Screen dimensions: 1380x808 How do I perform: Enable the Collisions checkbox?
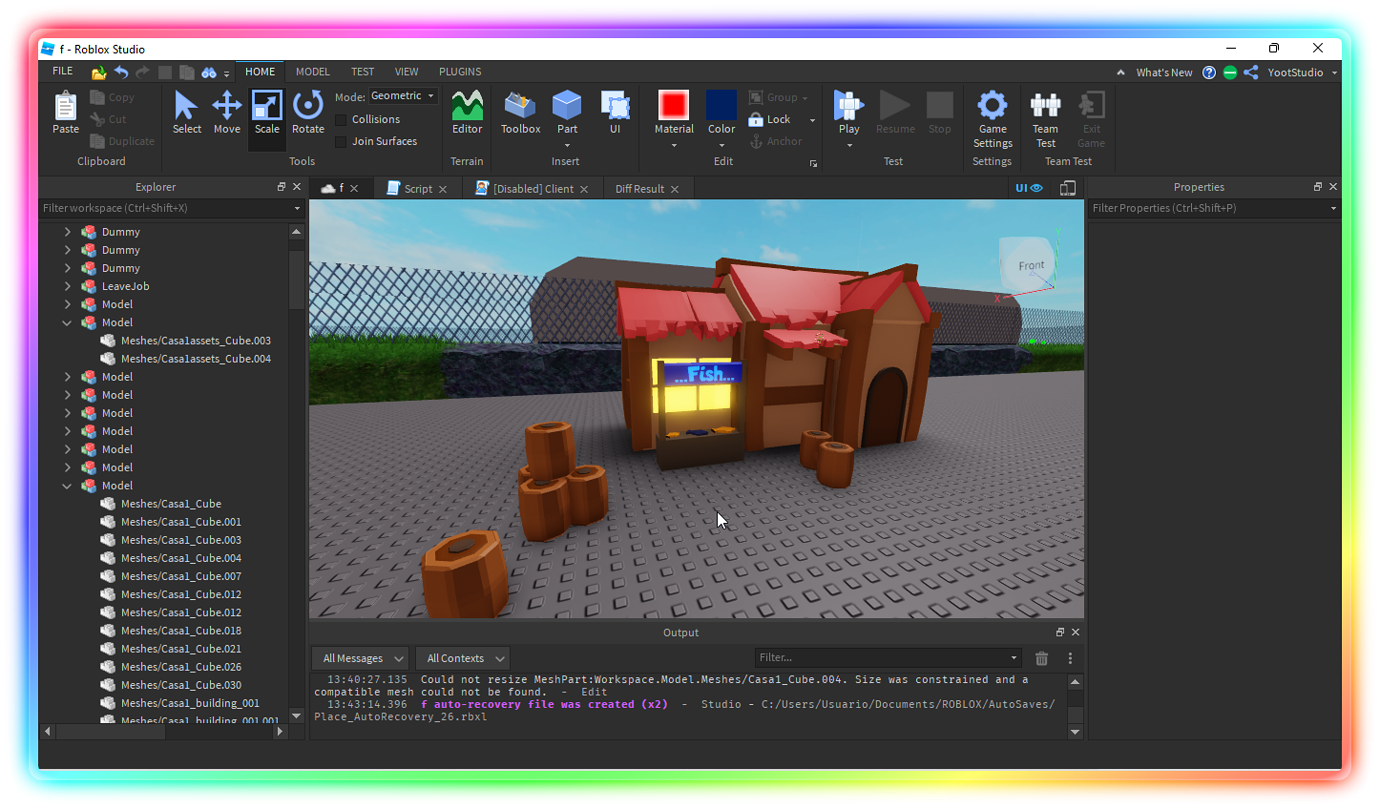pyautogui.click(x=341, y=118)
